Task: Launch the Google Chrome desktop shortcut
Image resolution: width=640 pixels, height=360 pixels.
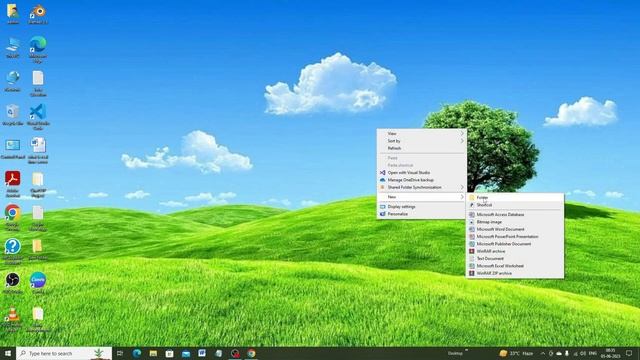Action: point(13,218)
